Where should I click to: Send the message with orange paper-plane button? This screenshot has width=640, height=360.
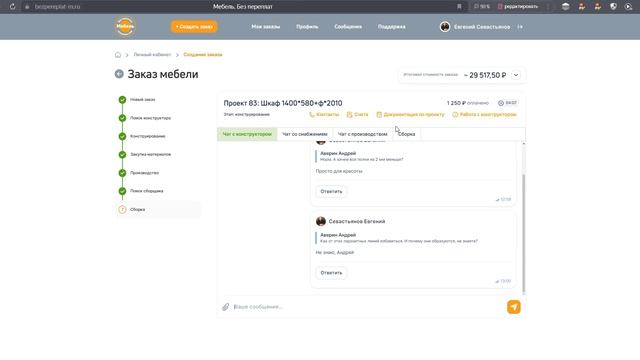[513, 307]
